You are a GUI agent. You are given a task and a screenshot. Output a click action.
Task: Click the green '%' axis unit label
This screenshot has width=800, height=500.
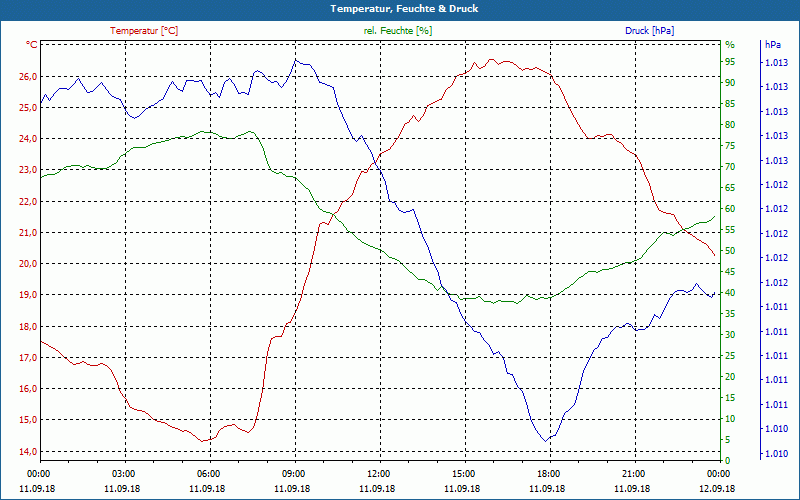tap(730, 45)
